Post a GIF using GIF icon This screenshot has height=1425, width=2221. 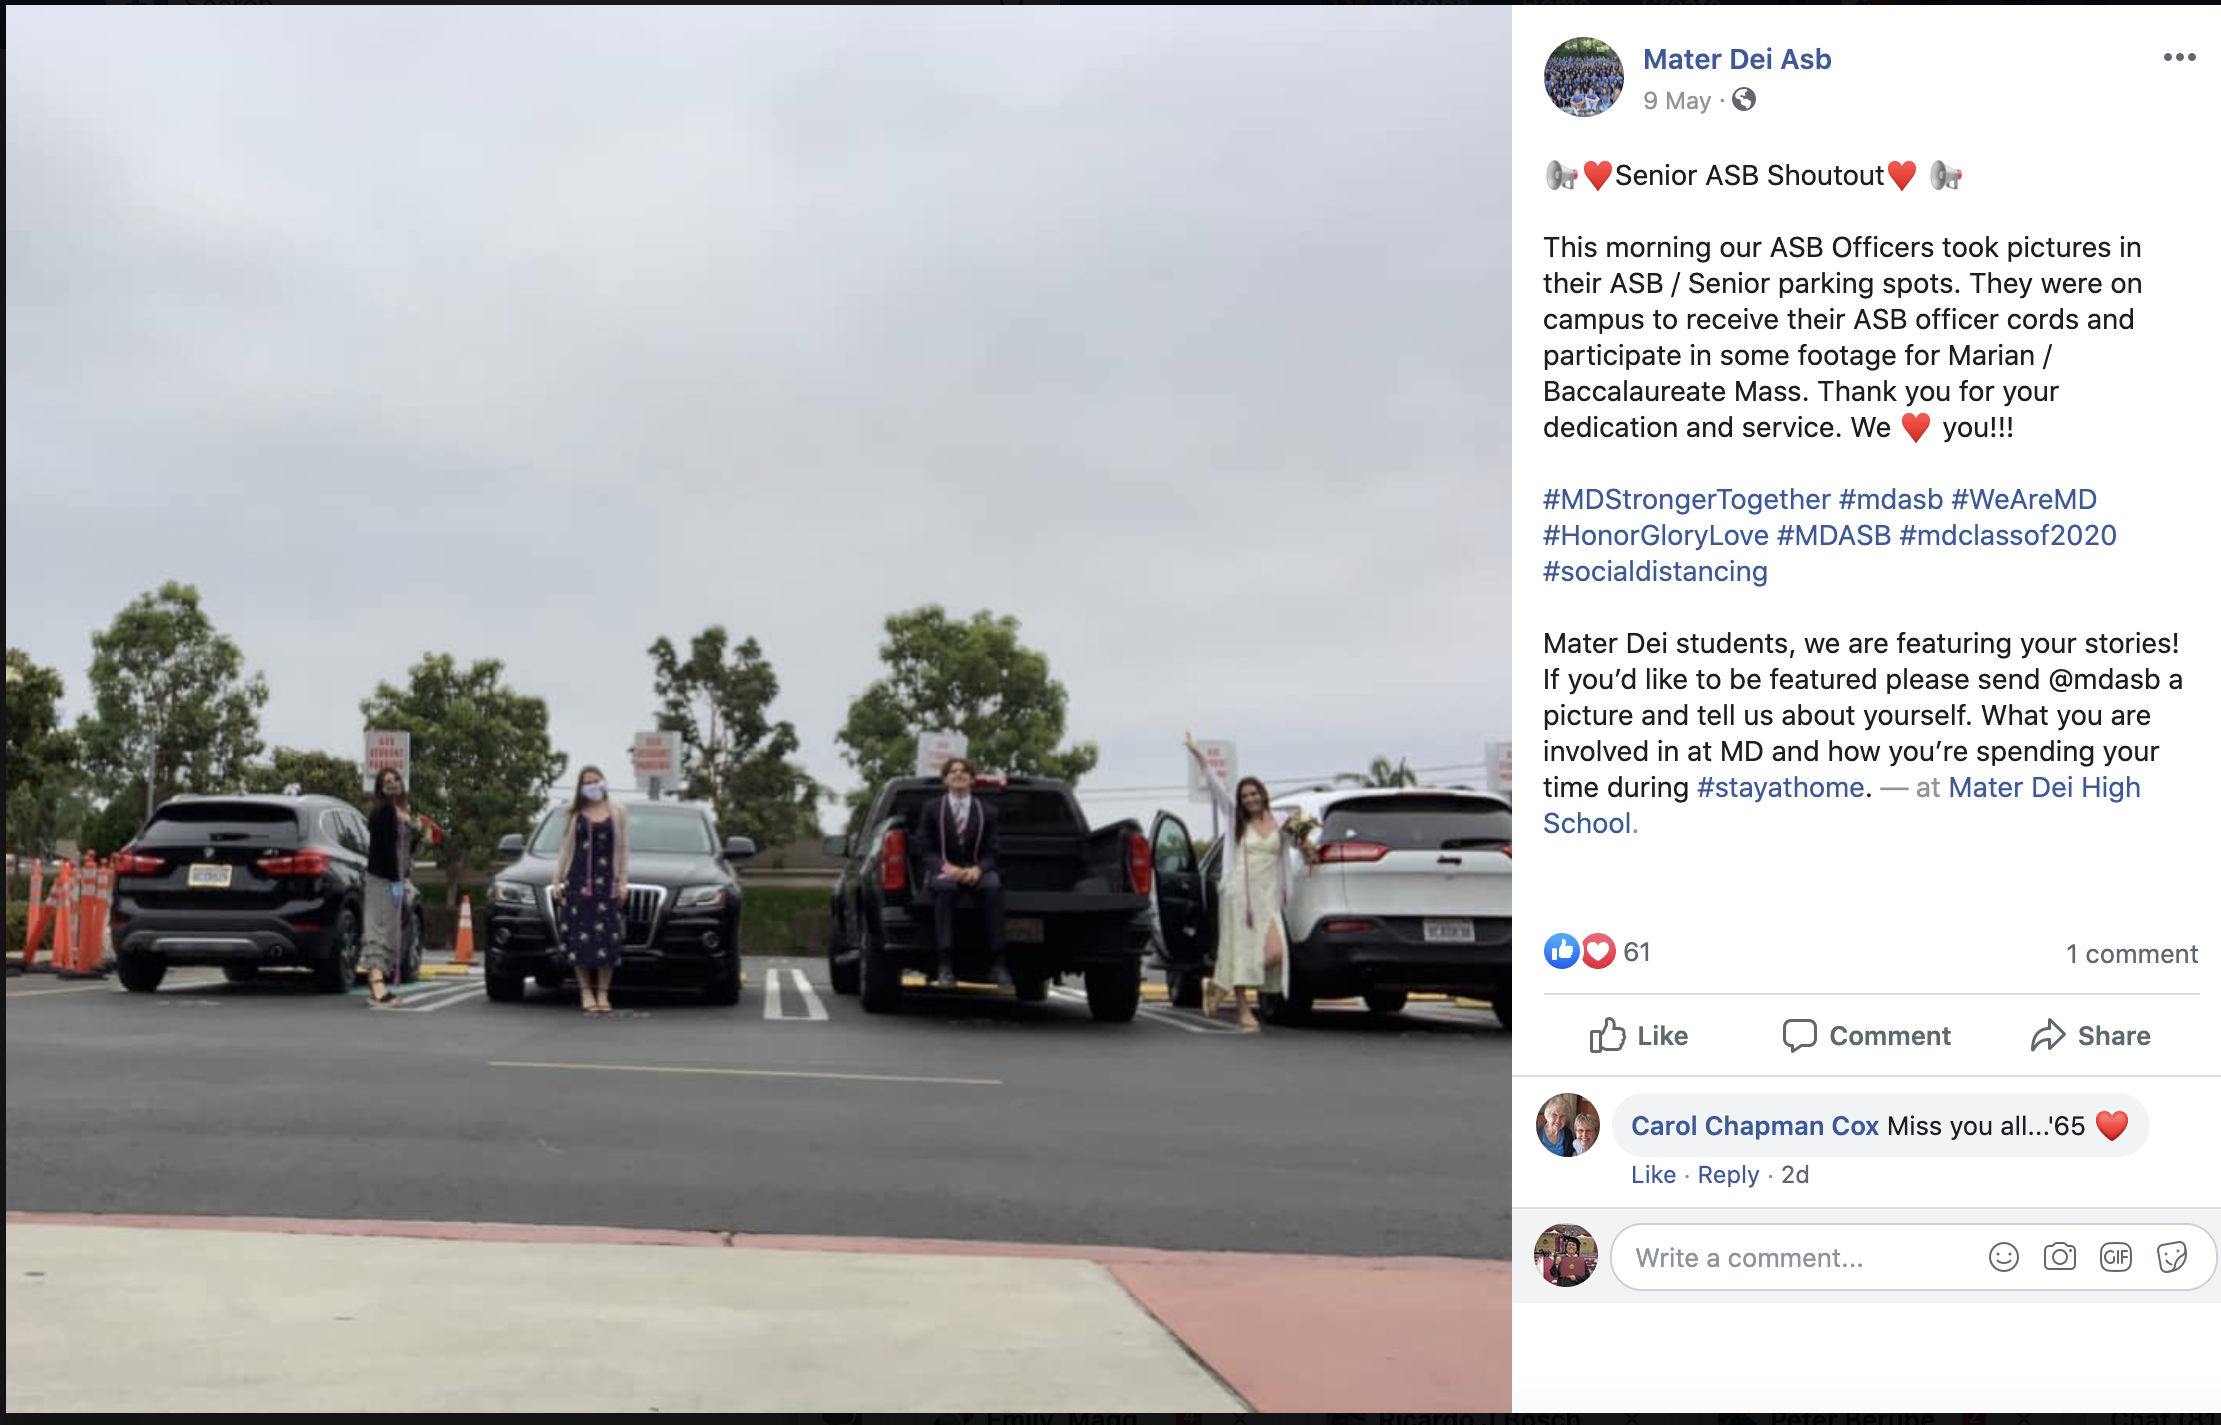pyautogui.click(x=2116, y=1257)
